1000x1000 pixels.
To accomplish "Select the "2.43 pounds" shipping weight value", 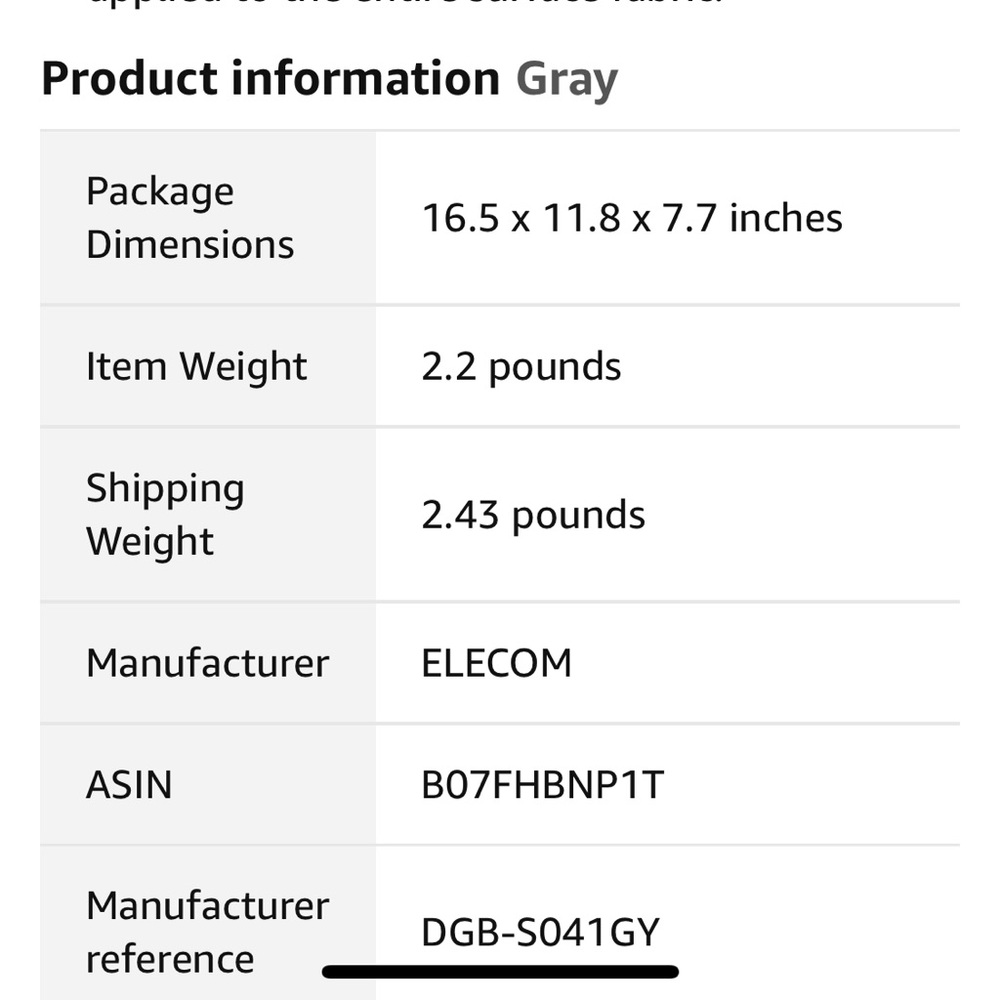I will coord(533,516).
